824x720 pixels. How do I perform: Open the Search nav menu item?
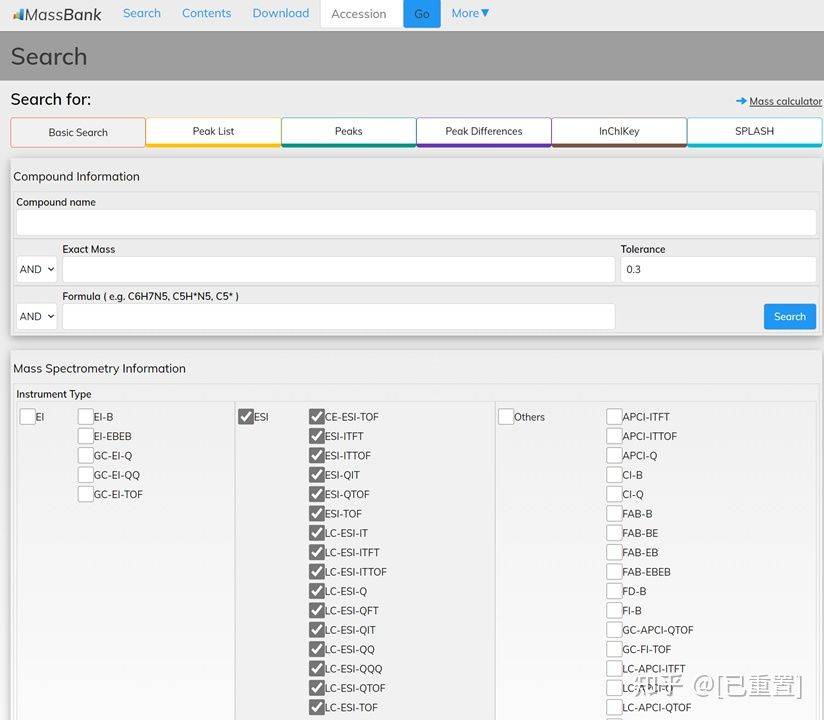(x=142, y=14)
